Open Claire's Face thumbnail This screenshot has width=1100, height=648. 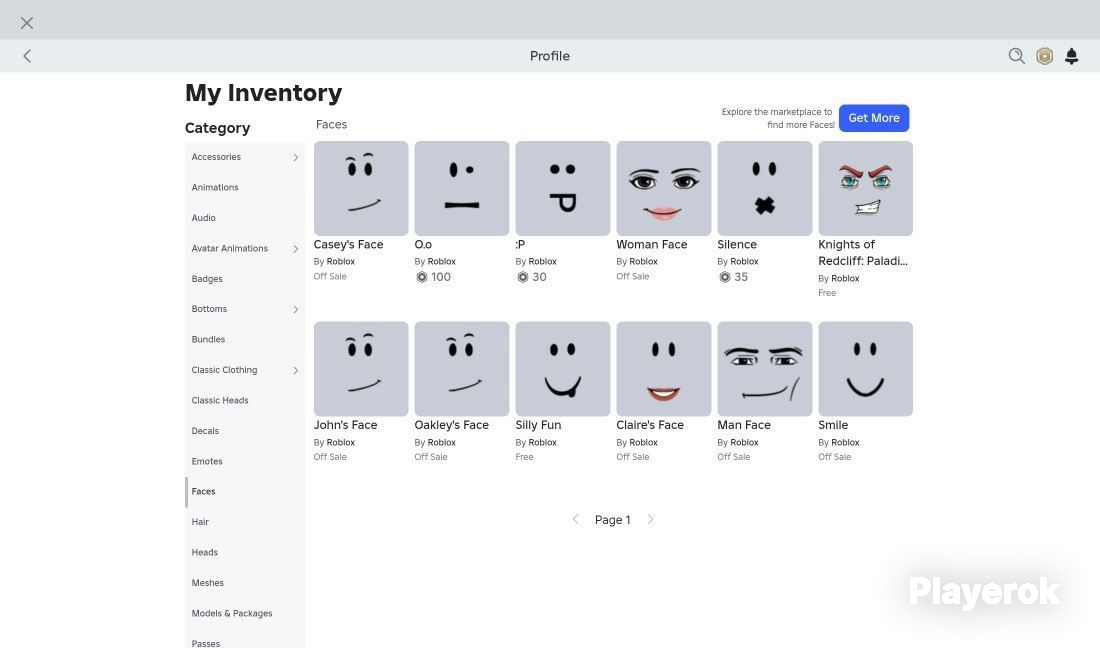[x=664, y=369]
